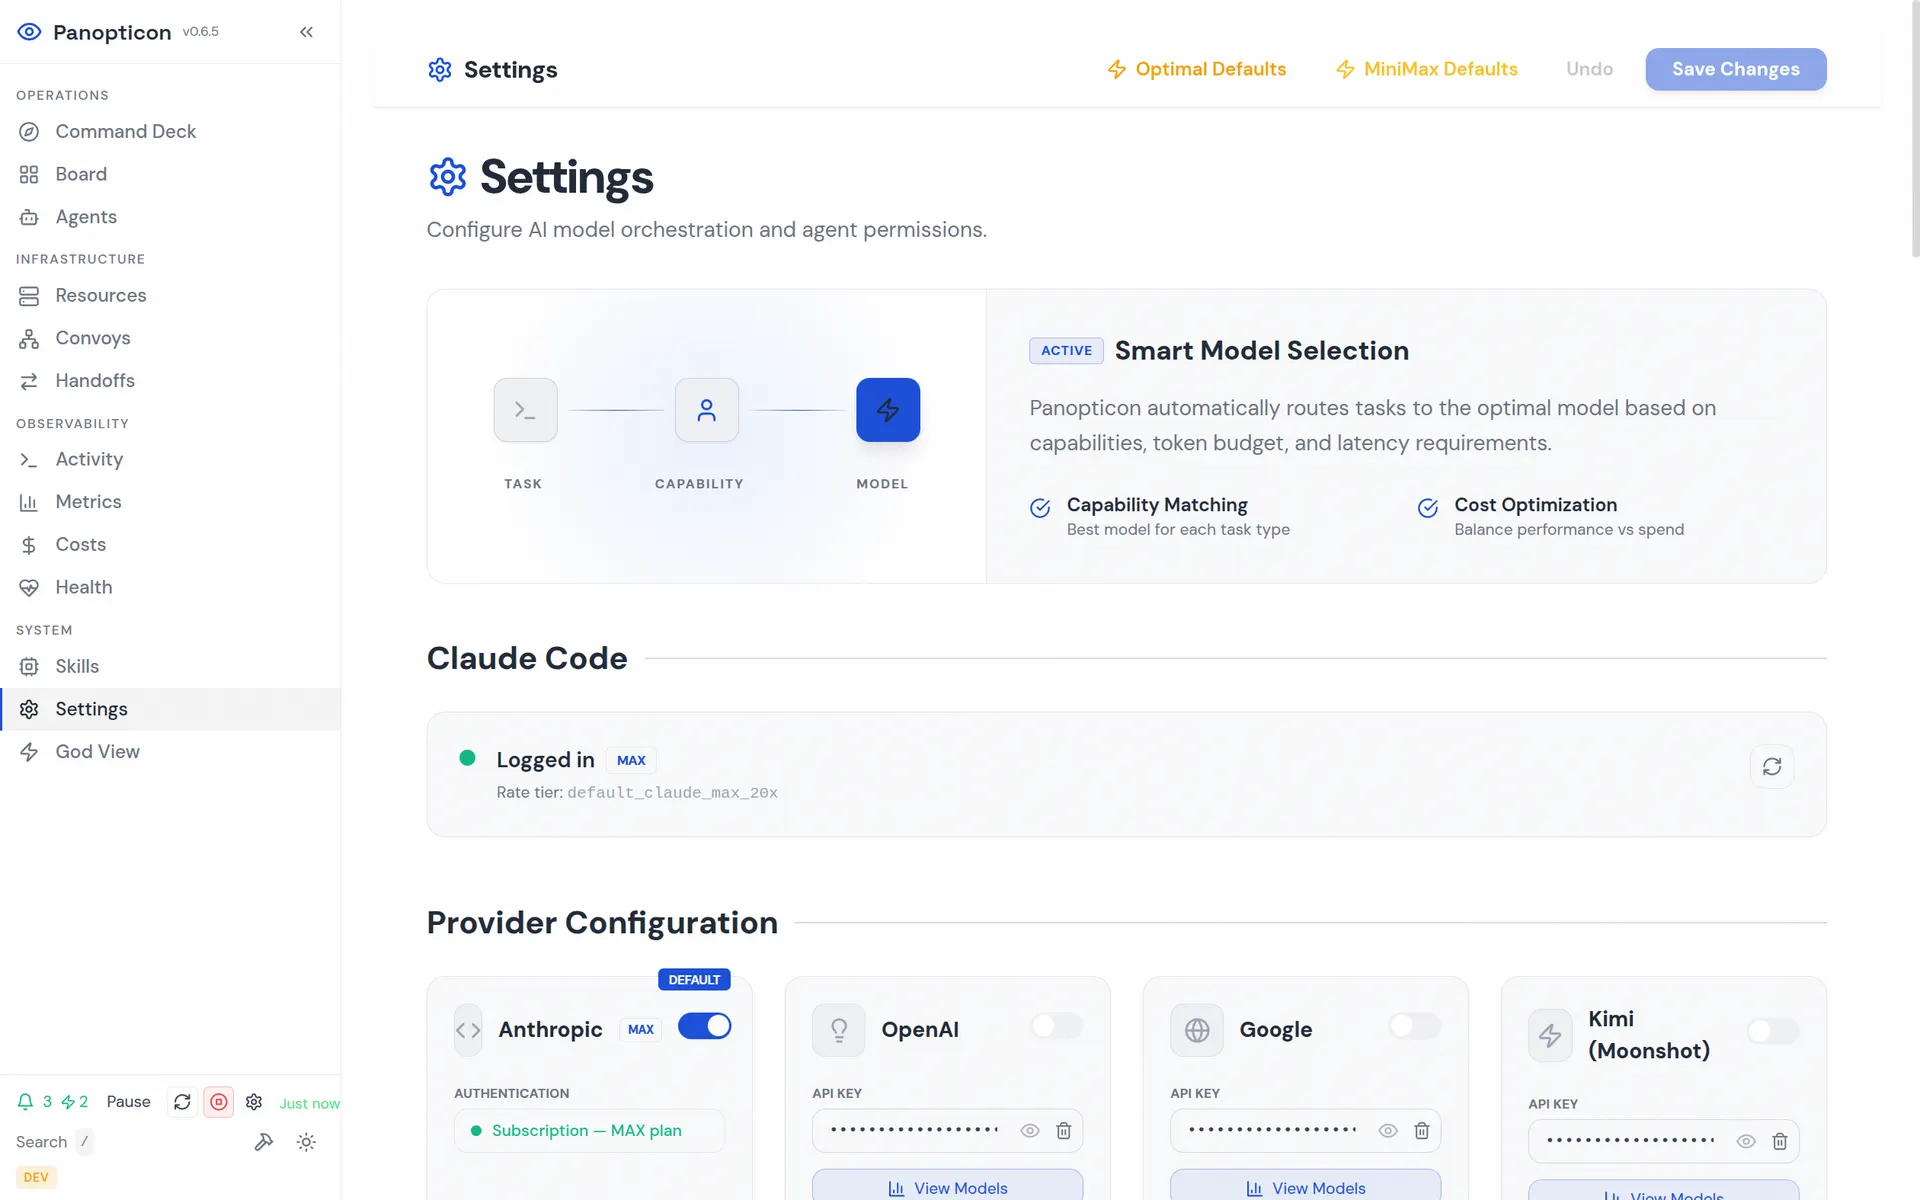This screenshot has width=1920, height=1200.
Task: Toggle light theme sun icon
Action: 306,1142
